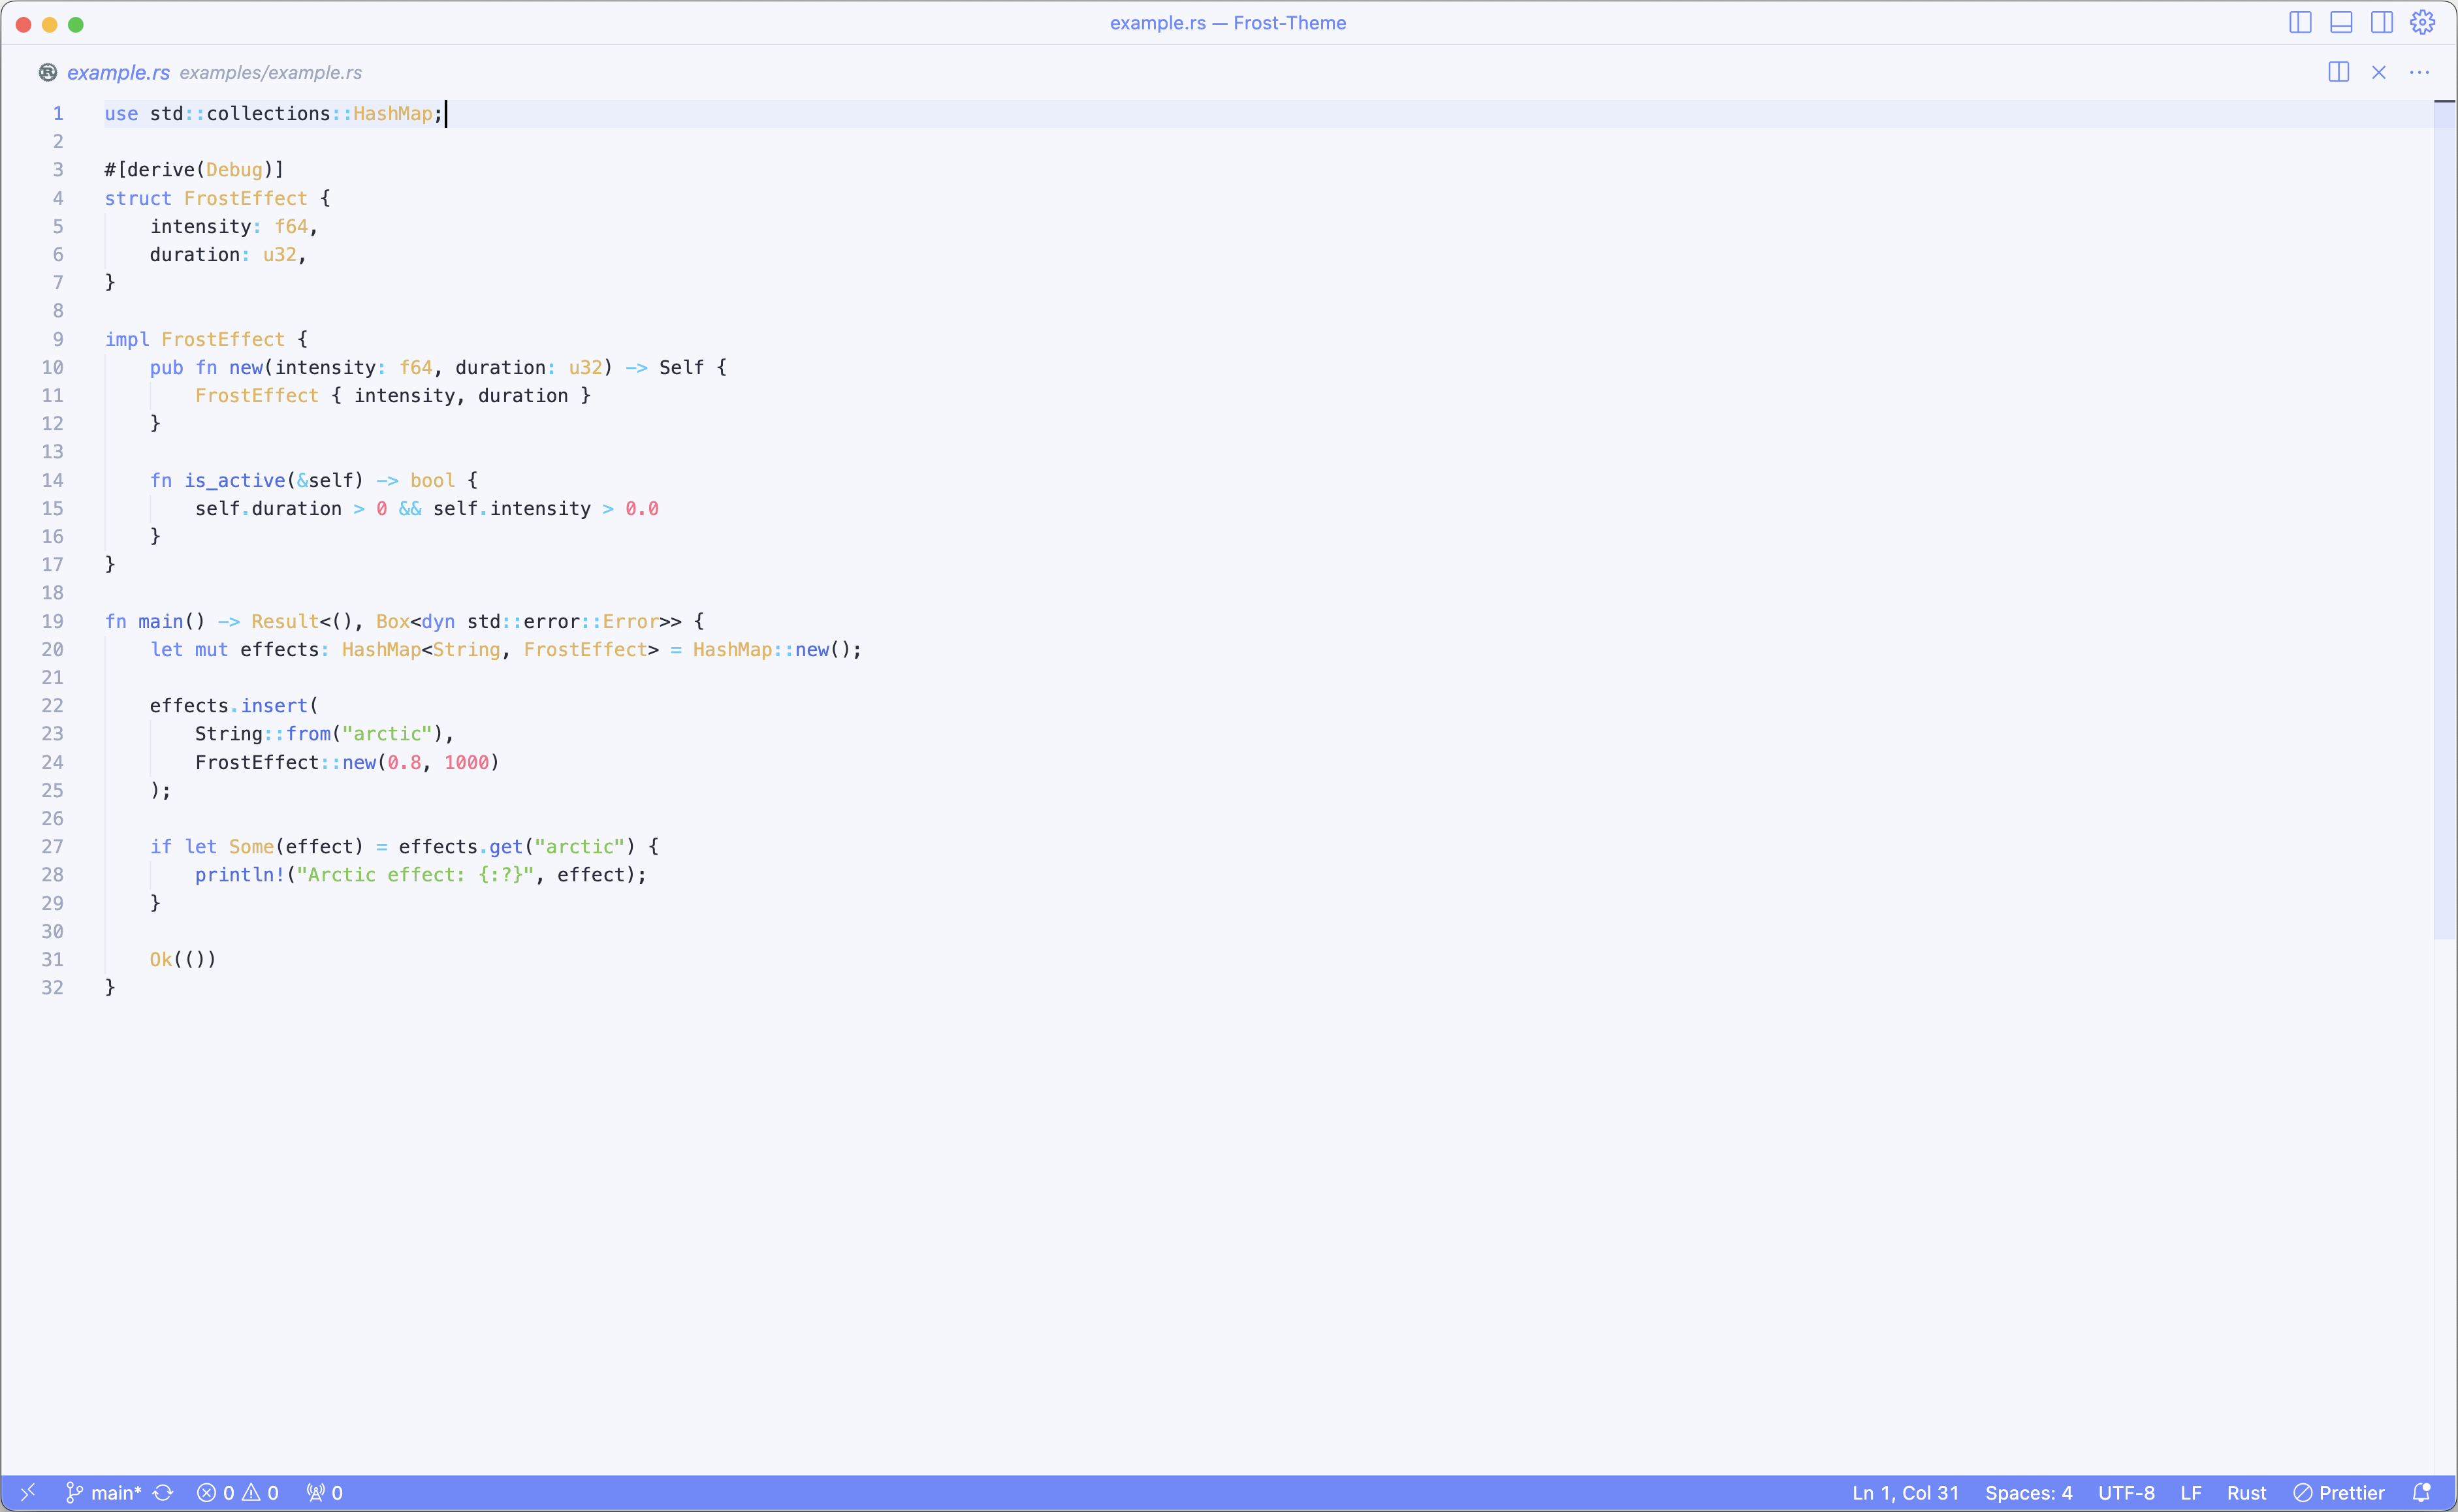Click the Ln 1, Col 31 indicator

point(1905,1492)
